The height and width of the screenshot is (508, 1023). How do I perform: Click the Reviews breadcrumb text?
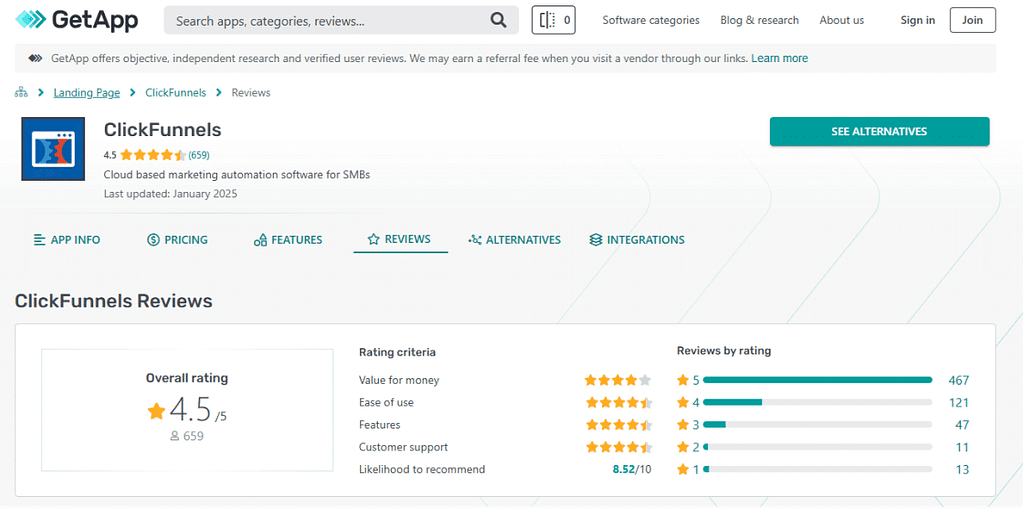click(x=251, y=93)
